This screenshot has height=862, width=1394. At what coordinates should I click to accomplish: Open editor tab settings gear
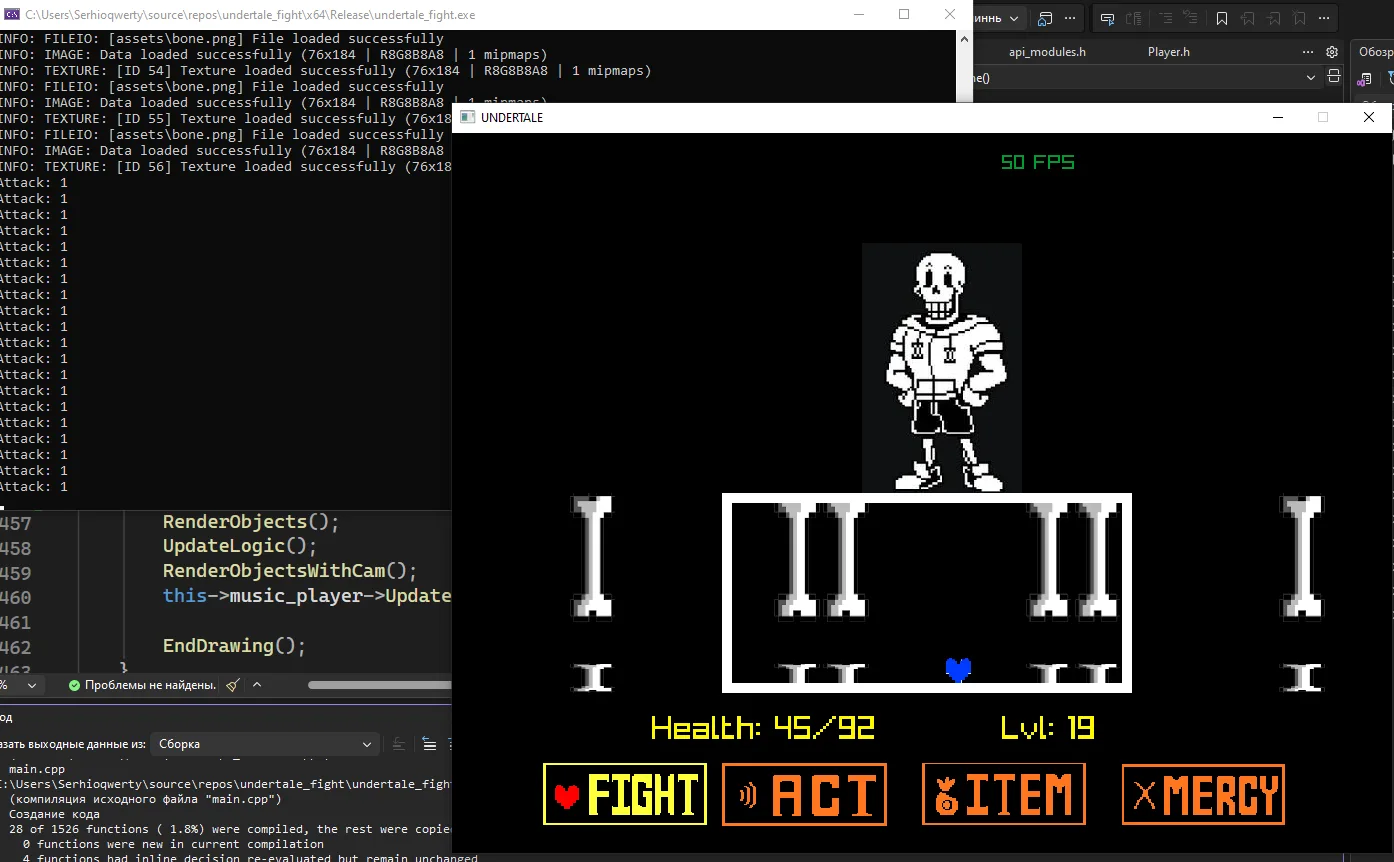pyautogui.click(x=1332, y=52)
